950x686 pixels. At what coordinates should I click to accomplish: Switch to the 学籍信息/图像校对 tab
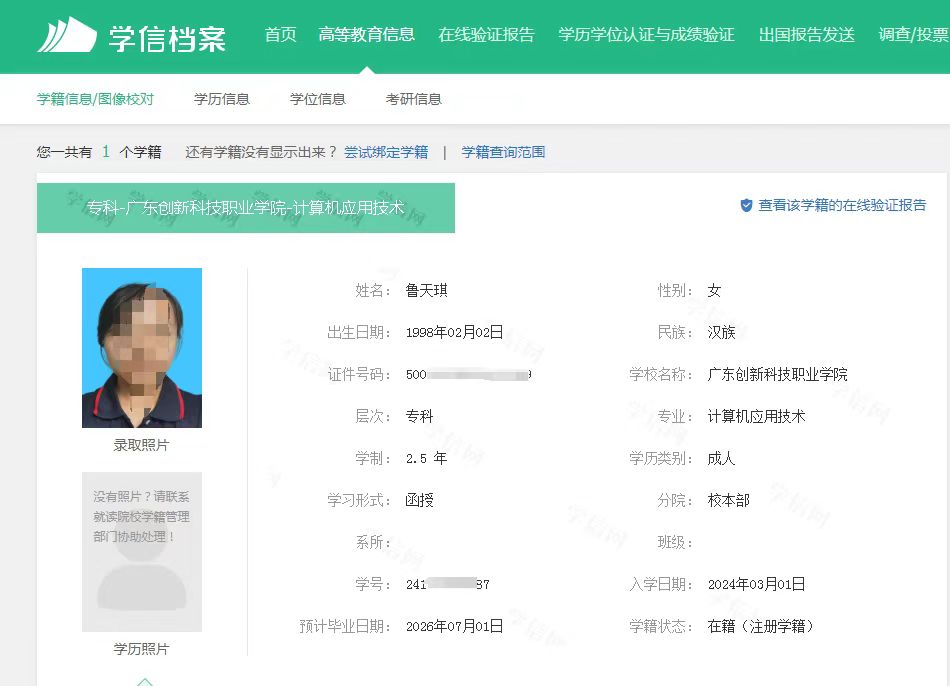[x=95, y=99]
